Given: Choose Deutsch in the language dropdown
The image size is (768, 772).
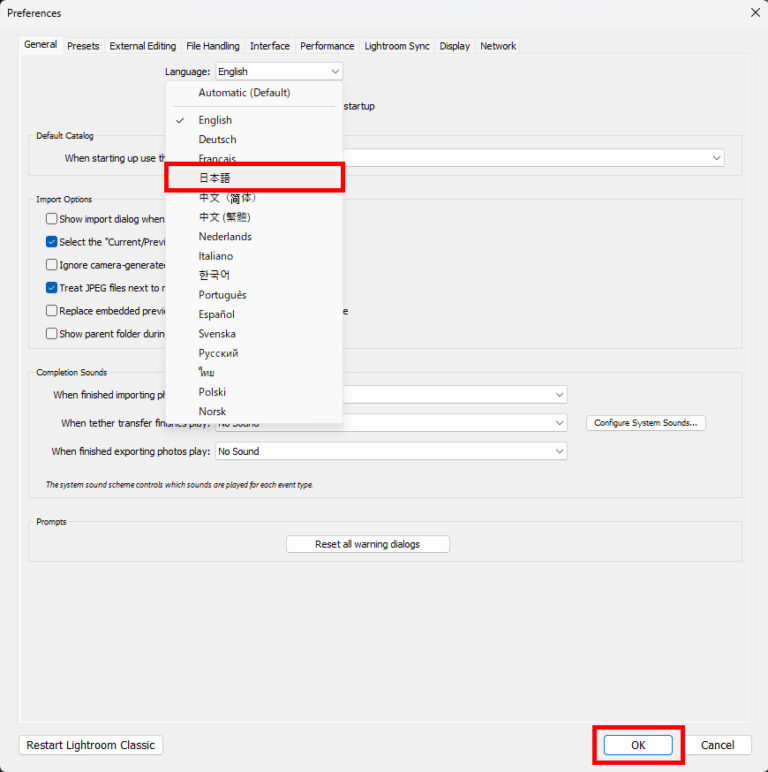Looking at the screenshot, I should coord(217,139).
